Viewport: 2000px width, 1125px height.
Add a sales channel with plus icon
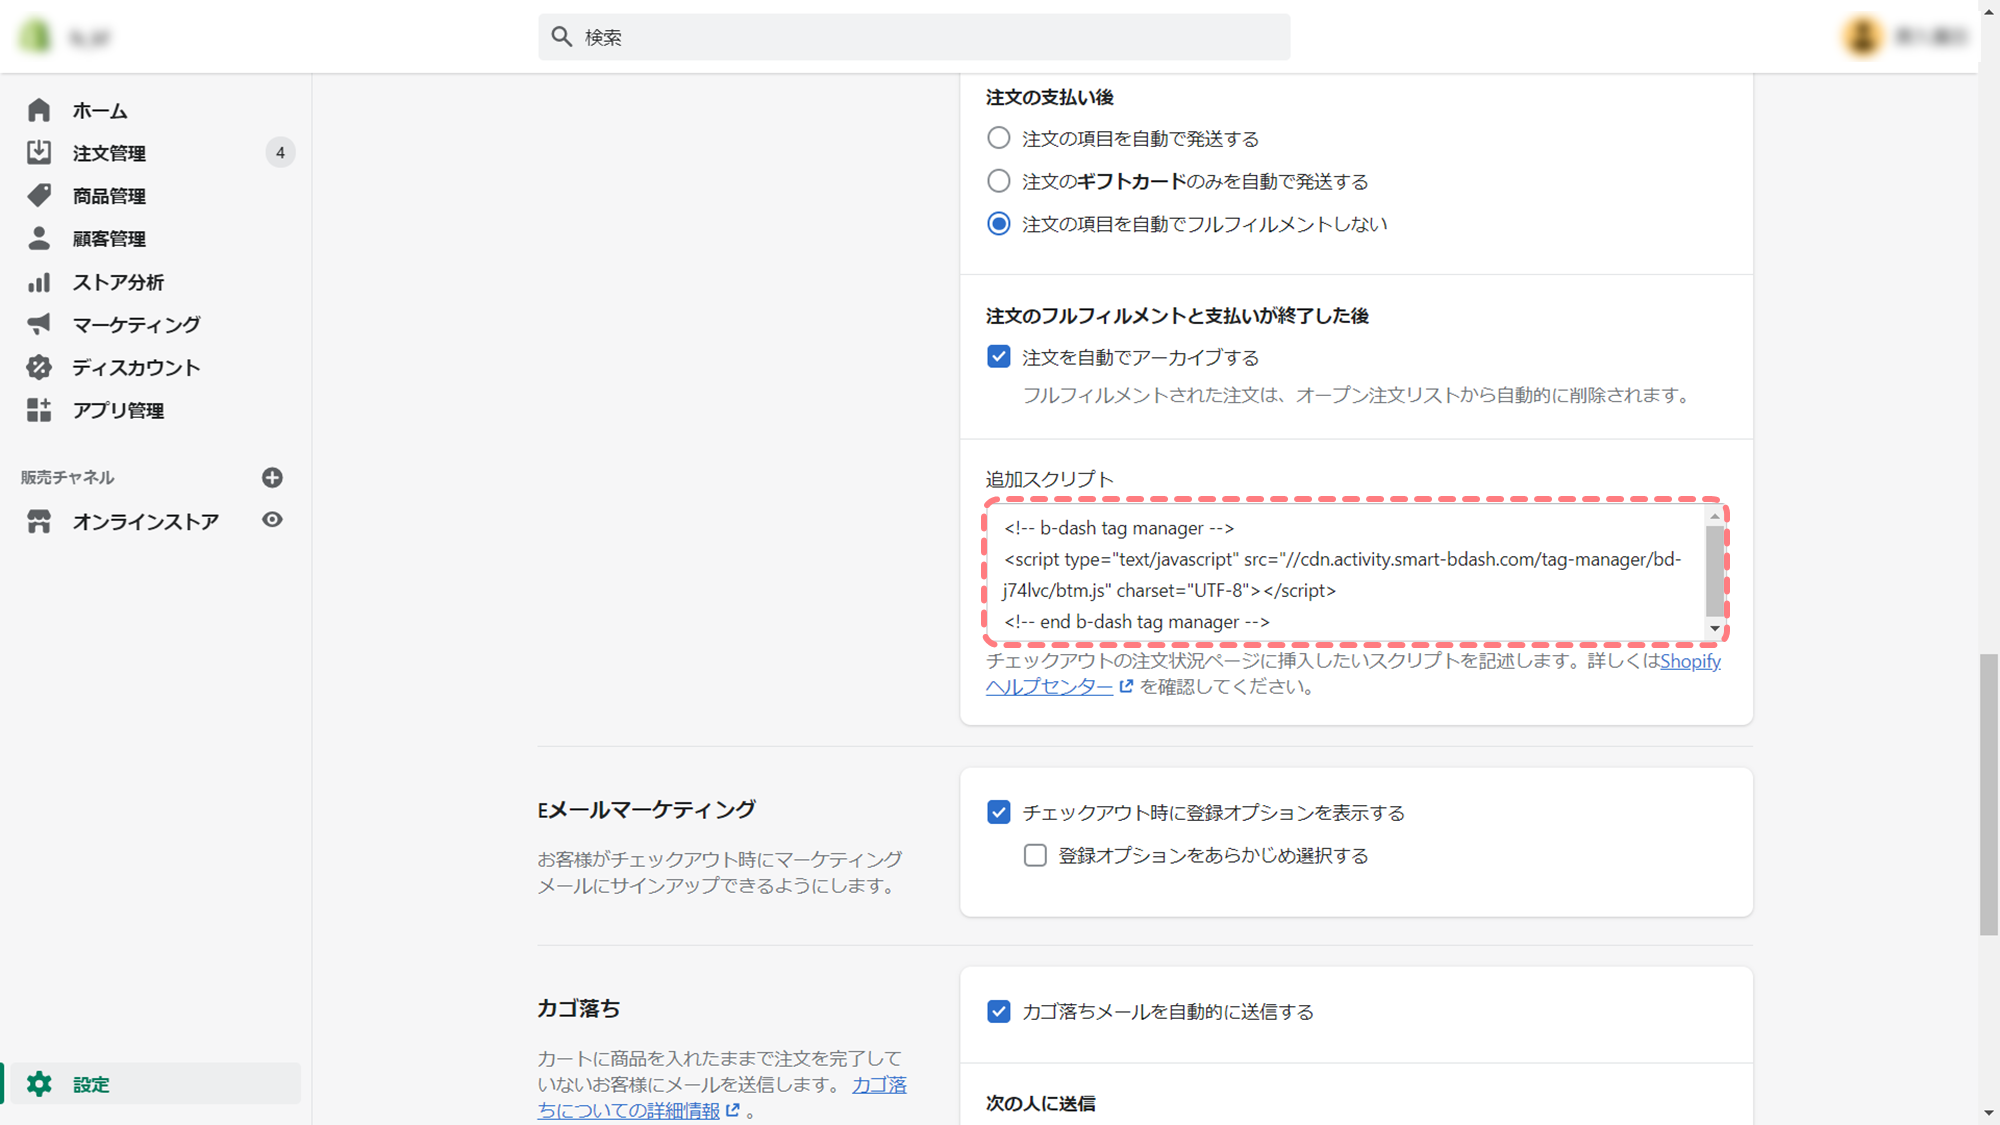click(272, 477)
